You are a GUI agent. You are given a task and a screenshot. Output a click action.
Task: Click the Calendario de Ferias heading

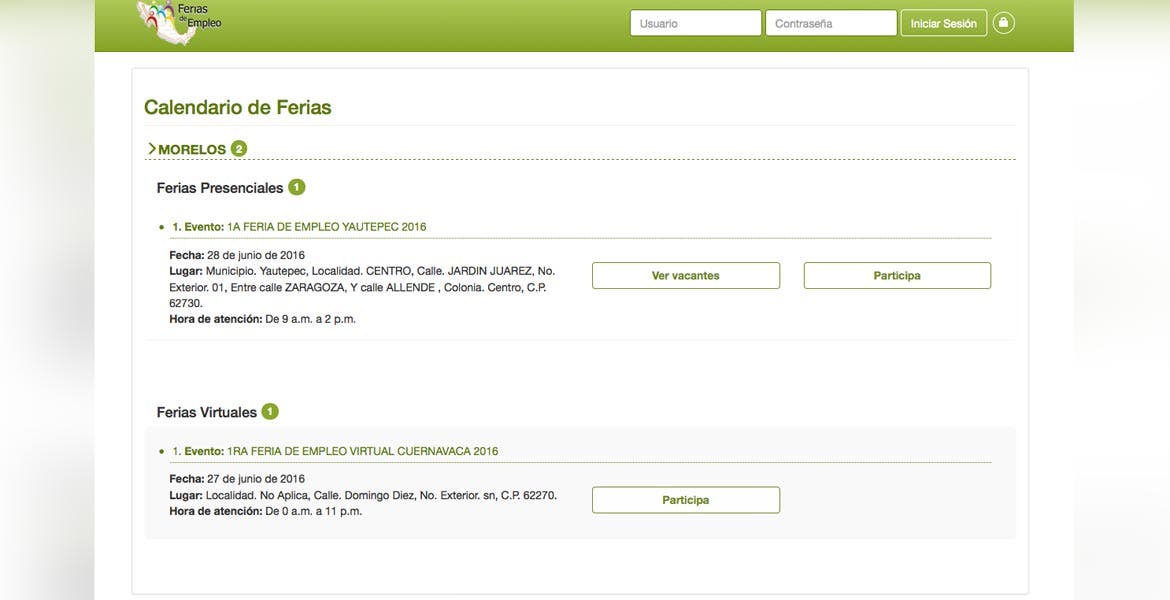click(237, 107)
